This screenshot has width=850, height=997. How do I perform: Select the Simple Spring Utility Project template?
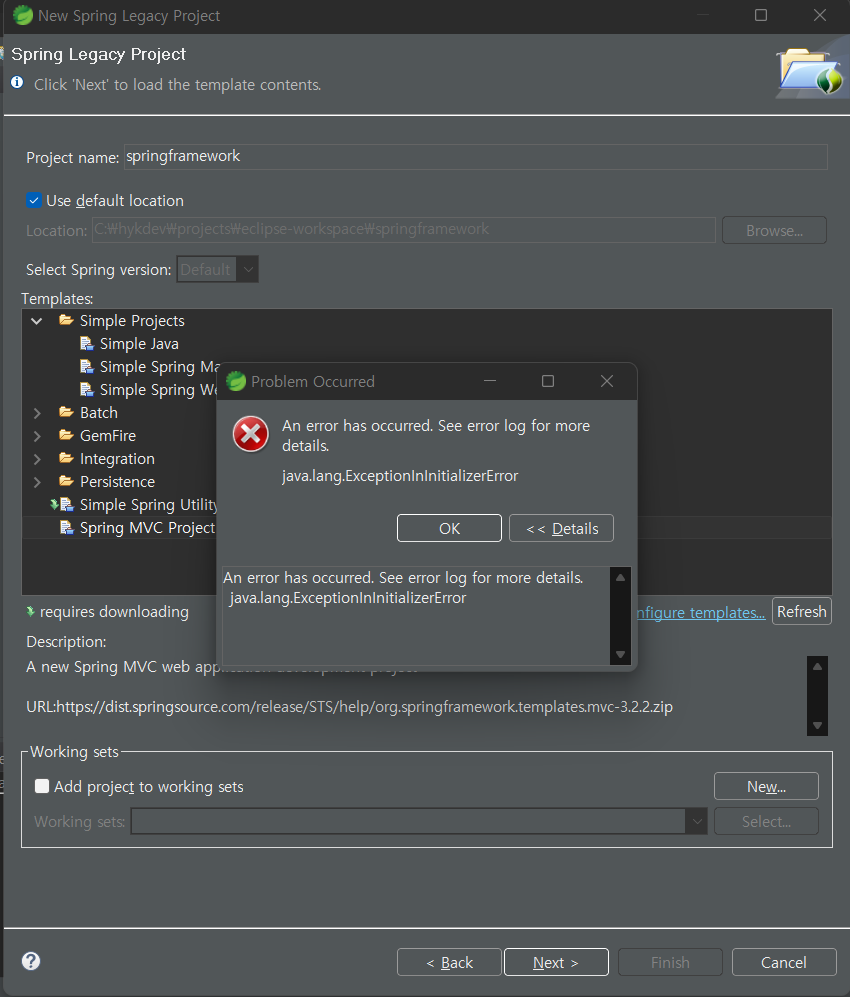click(148, 505)
